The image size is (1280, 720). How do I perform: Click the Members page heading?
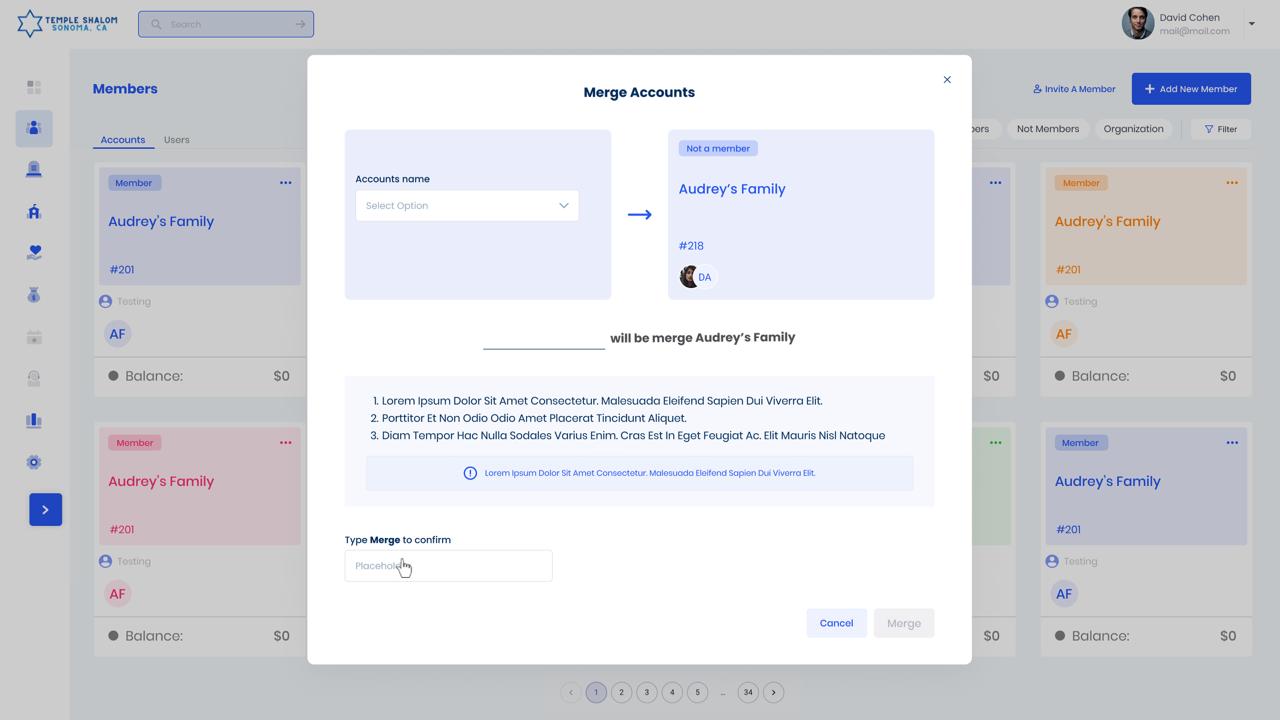point(125,89)
